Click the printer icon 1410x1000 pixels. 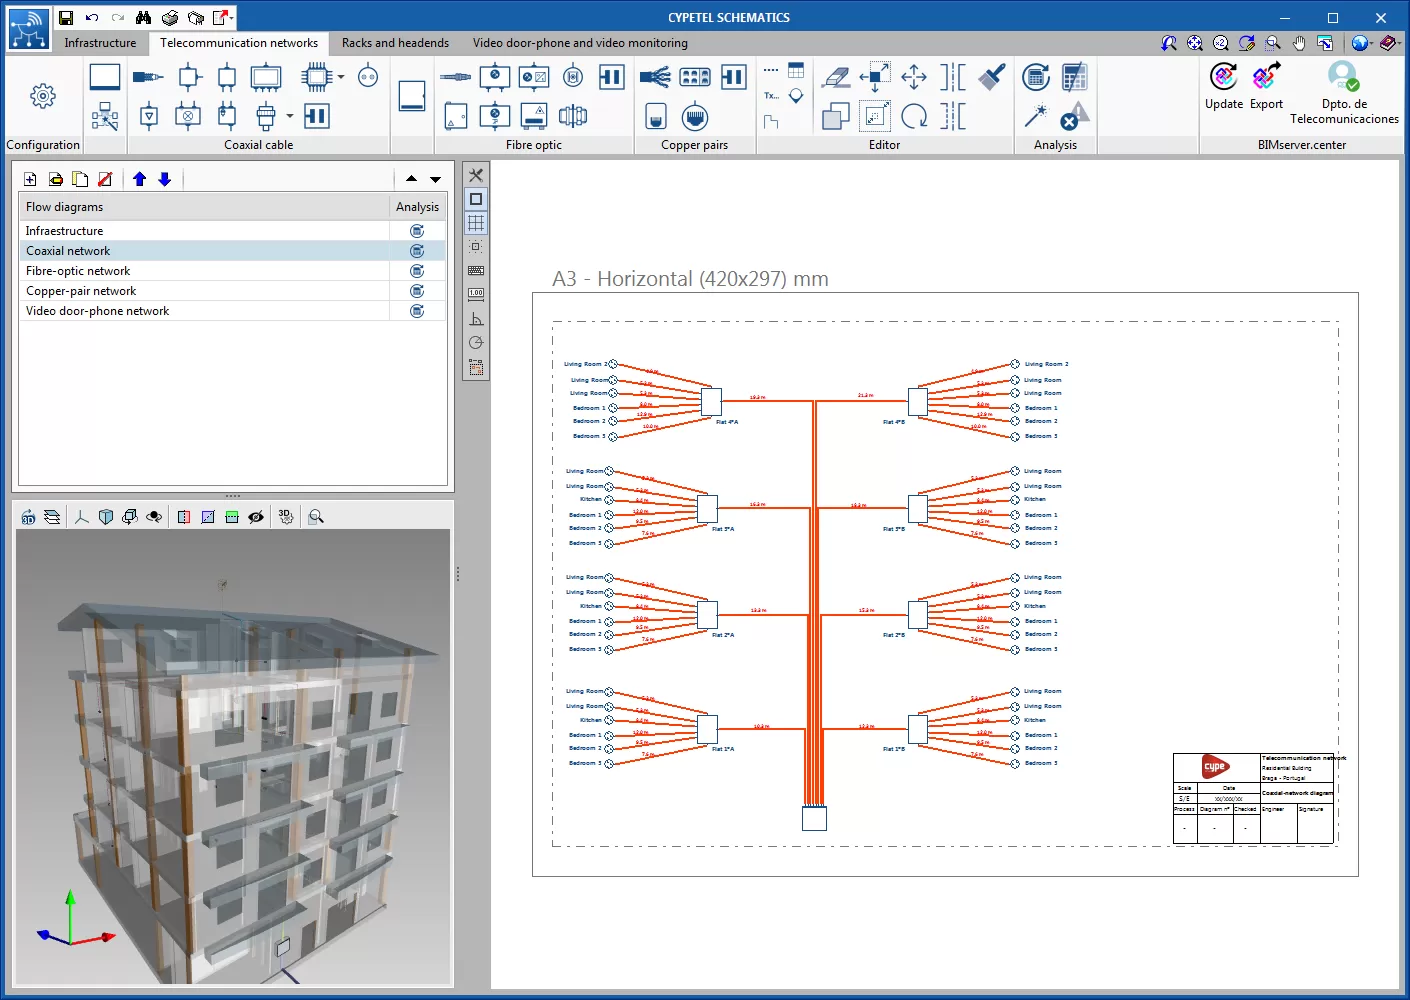click(170, 17)
